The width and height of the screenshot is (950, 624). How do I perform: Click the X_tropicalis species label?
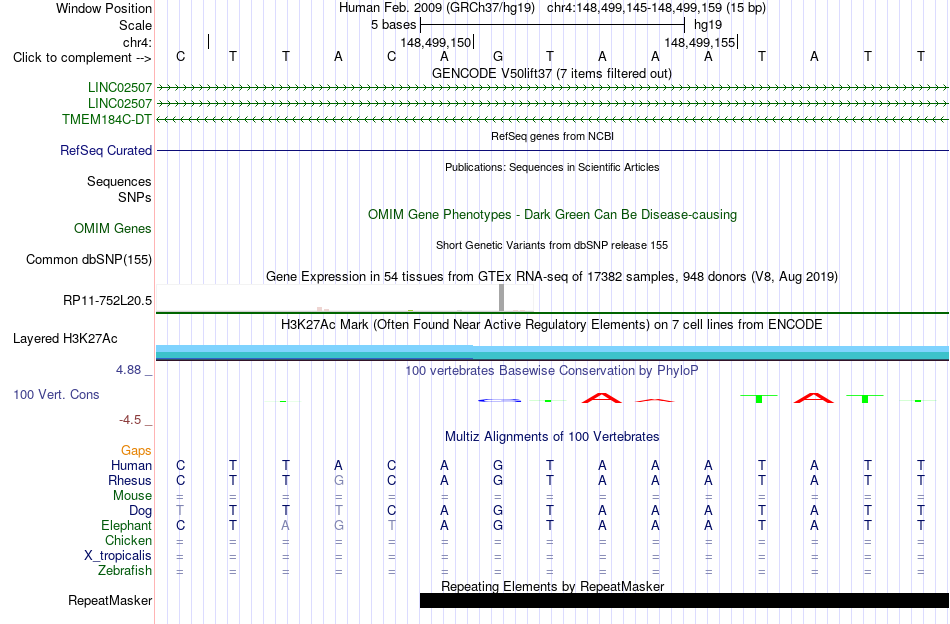point(118,556)
